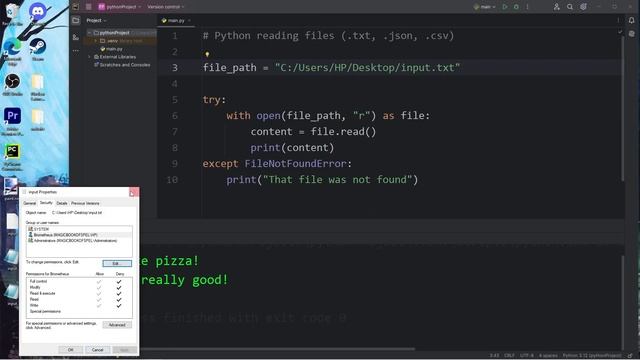This screenshot has width=640, height=360.
Task: Click the Advanced permissions button
Action: pos(117,325)
